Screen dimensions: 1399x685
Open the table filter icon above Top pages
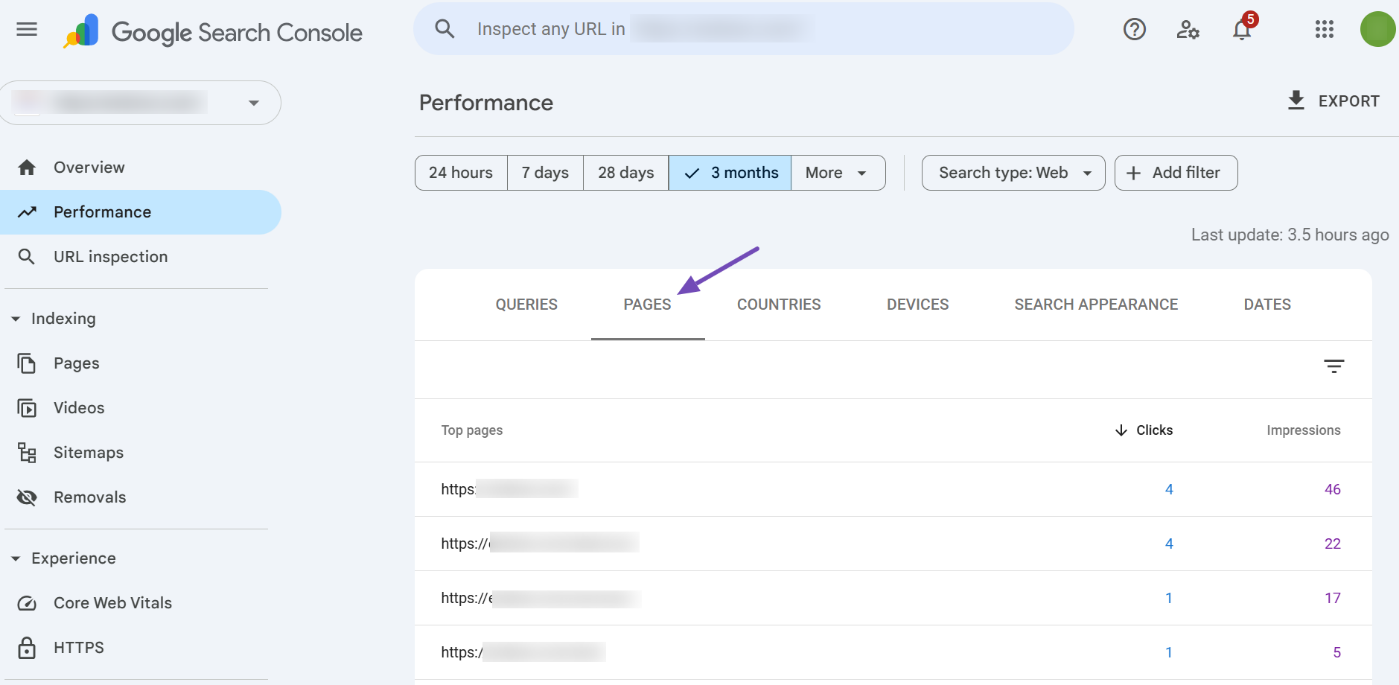pyautogui.click(x=1334, y=366)
